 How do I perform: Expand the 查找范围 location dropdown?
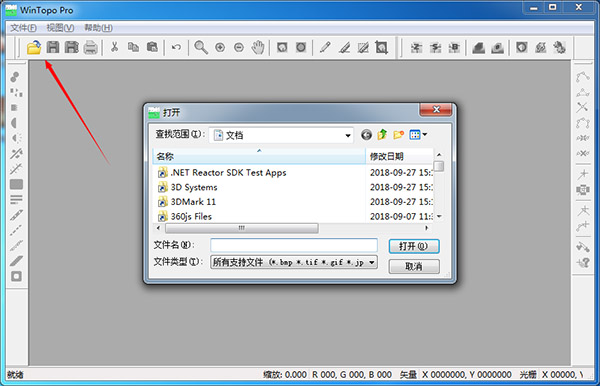pos(348,135)
